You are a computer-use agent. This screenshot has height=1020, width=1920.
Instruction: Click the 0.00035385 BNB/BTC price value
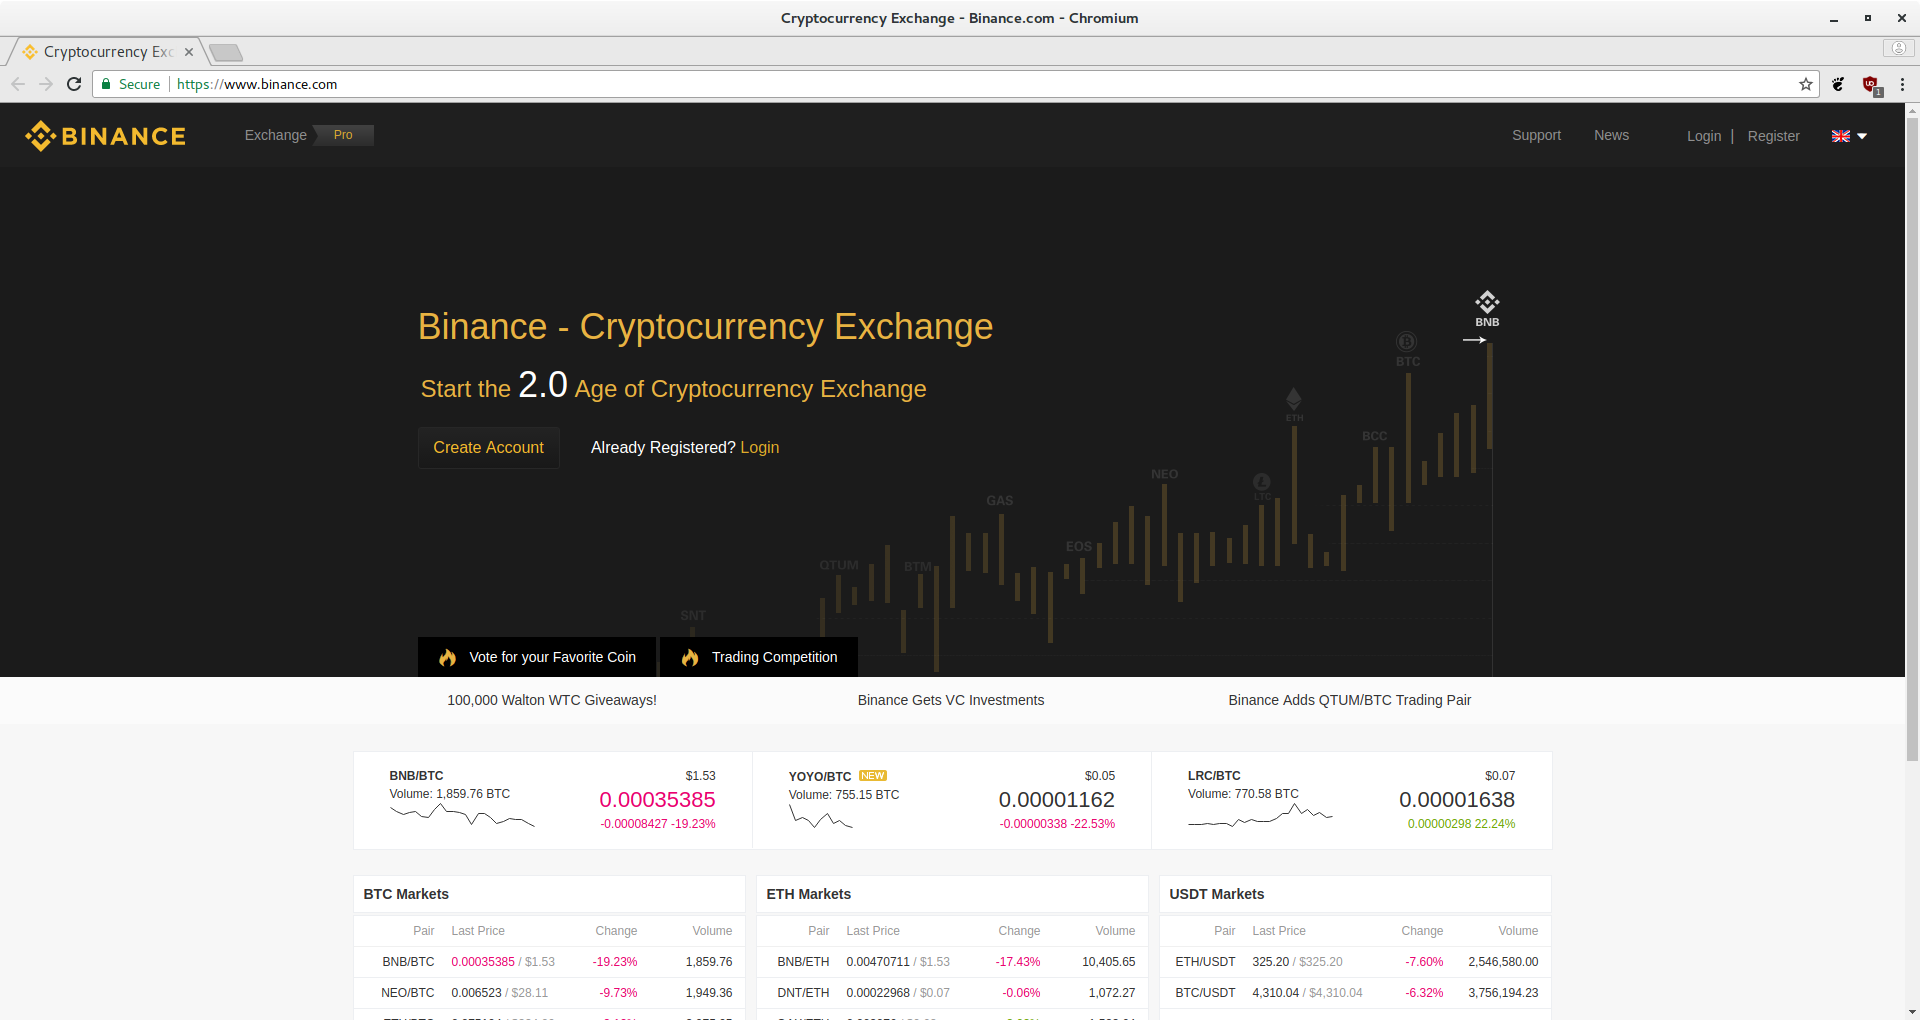[x=657, y=800]
